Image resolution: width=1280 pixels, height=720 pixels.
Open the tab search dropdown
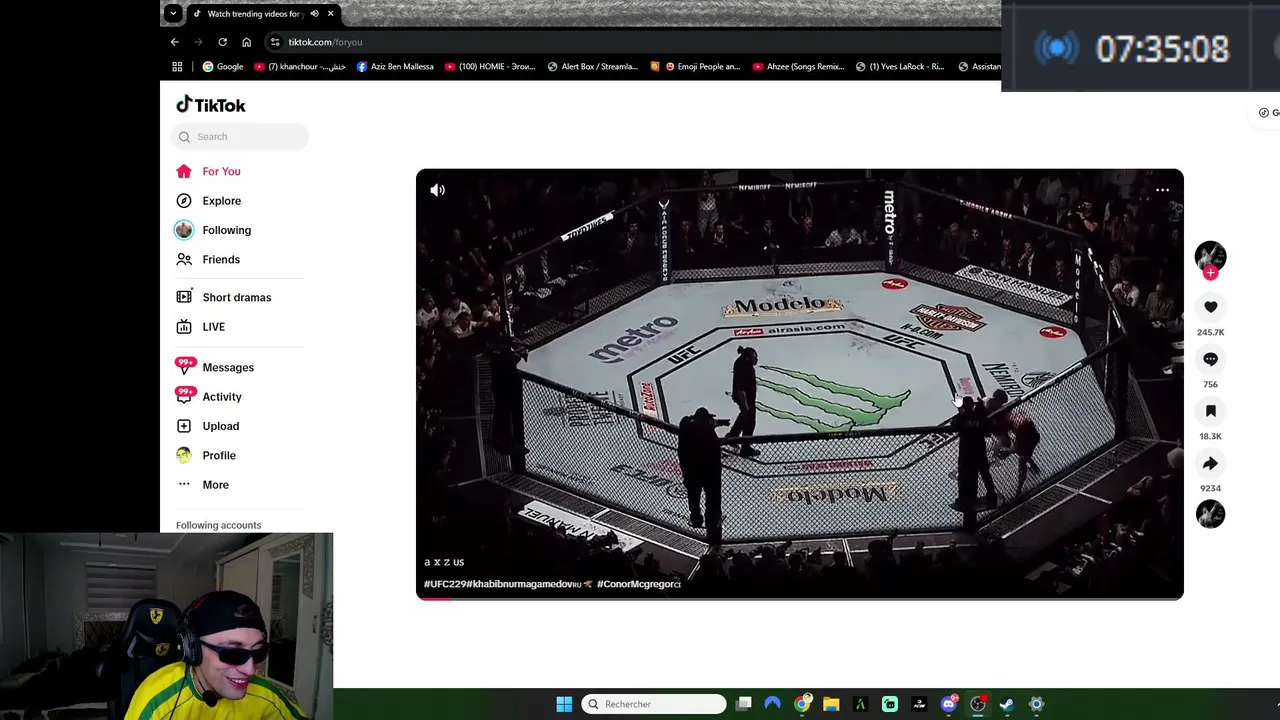point(173,13)
